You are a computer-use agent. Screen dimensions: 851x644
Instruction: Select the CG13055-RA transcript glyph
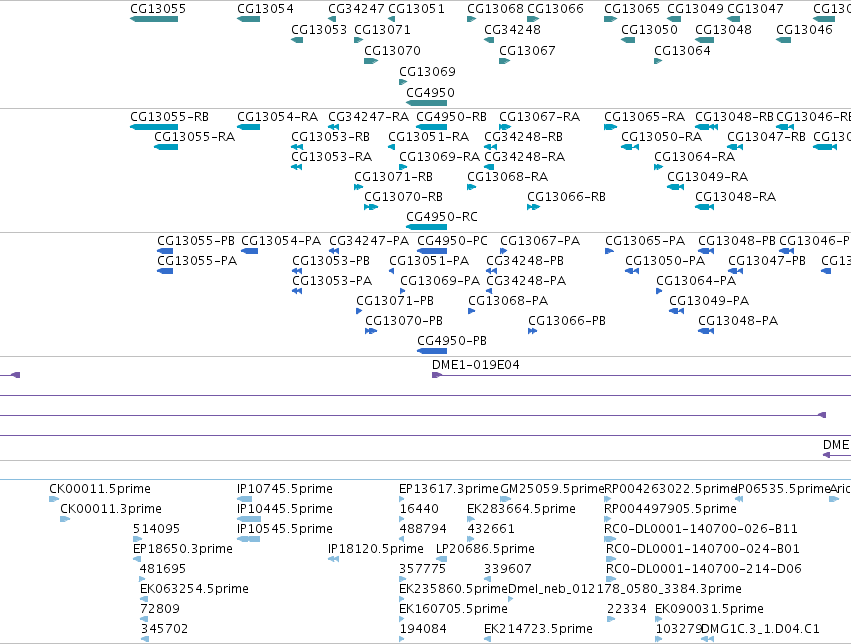pos(166,147)
